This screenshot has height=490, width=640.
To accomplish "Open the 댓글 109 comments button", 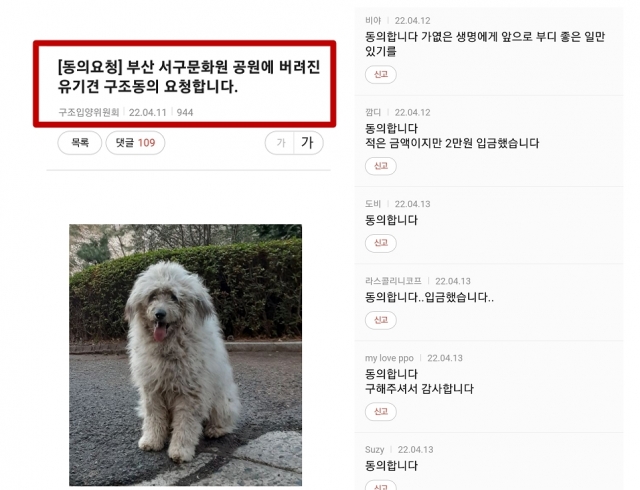I will (x=135, y=143).
